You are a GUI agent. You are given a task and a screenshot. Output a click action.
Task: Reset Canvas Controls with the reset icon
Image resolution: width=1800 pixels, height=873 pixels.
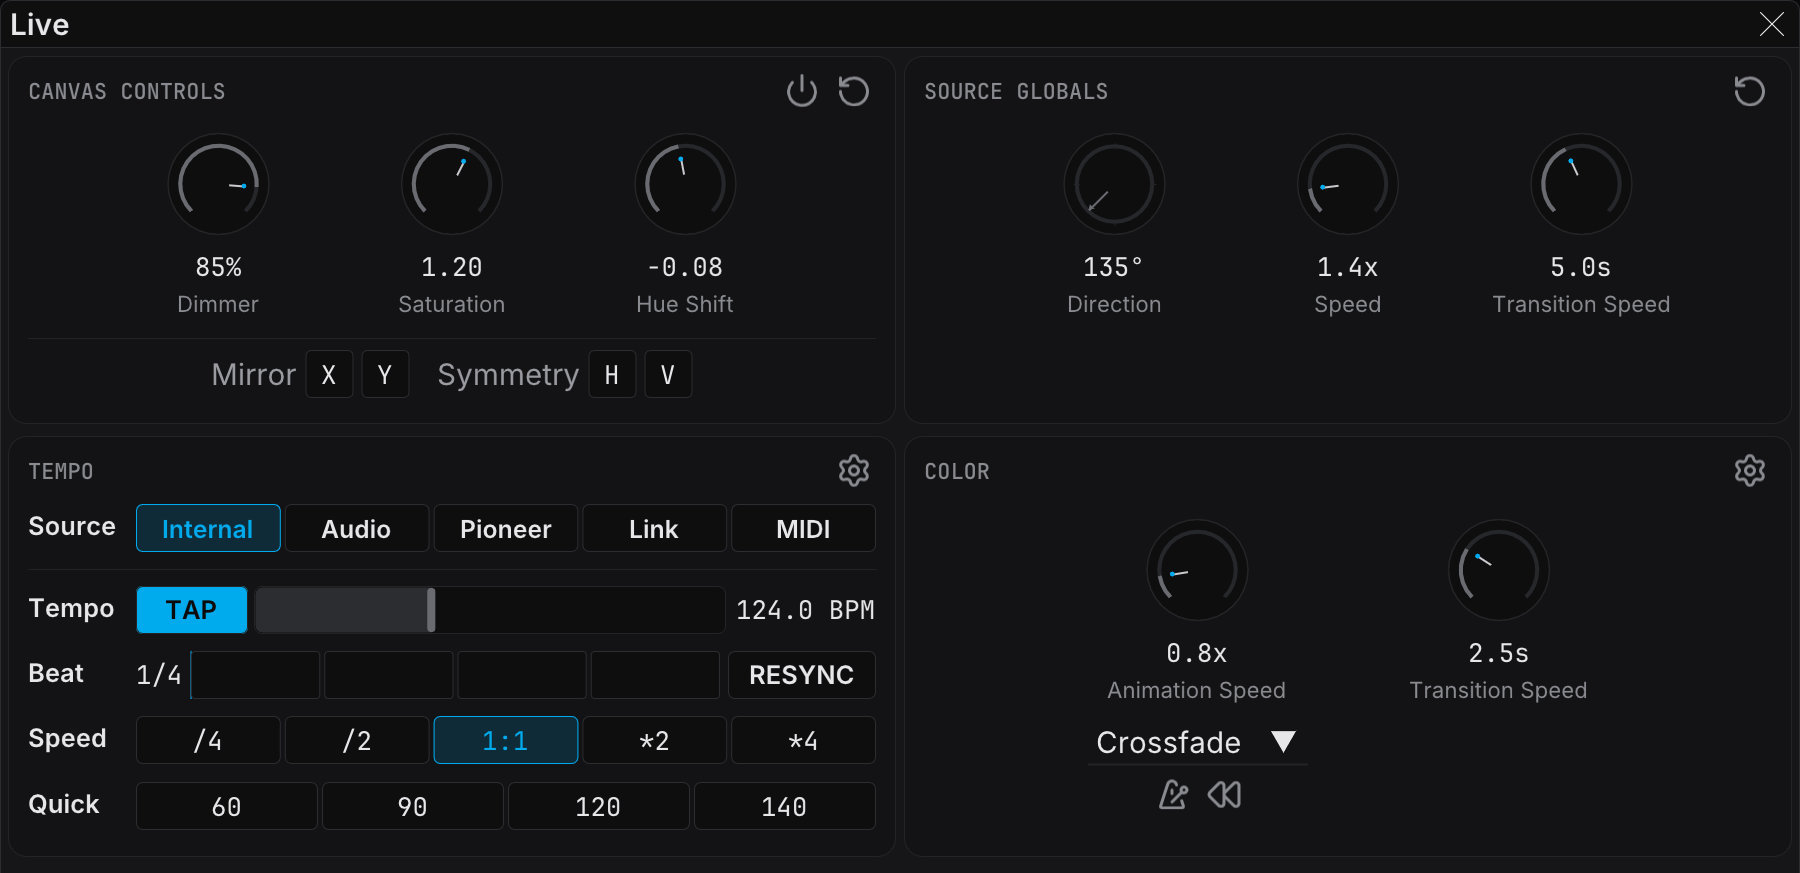click(853, 91)
